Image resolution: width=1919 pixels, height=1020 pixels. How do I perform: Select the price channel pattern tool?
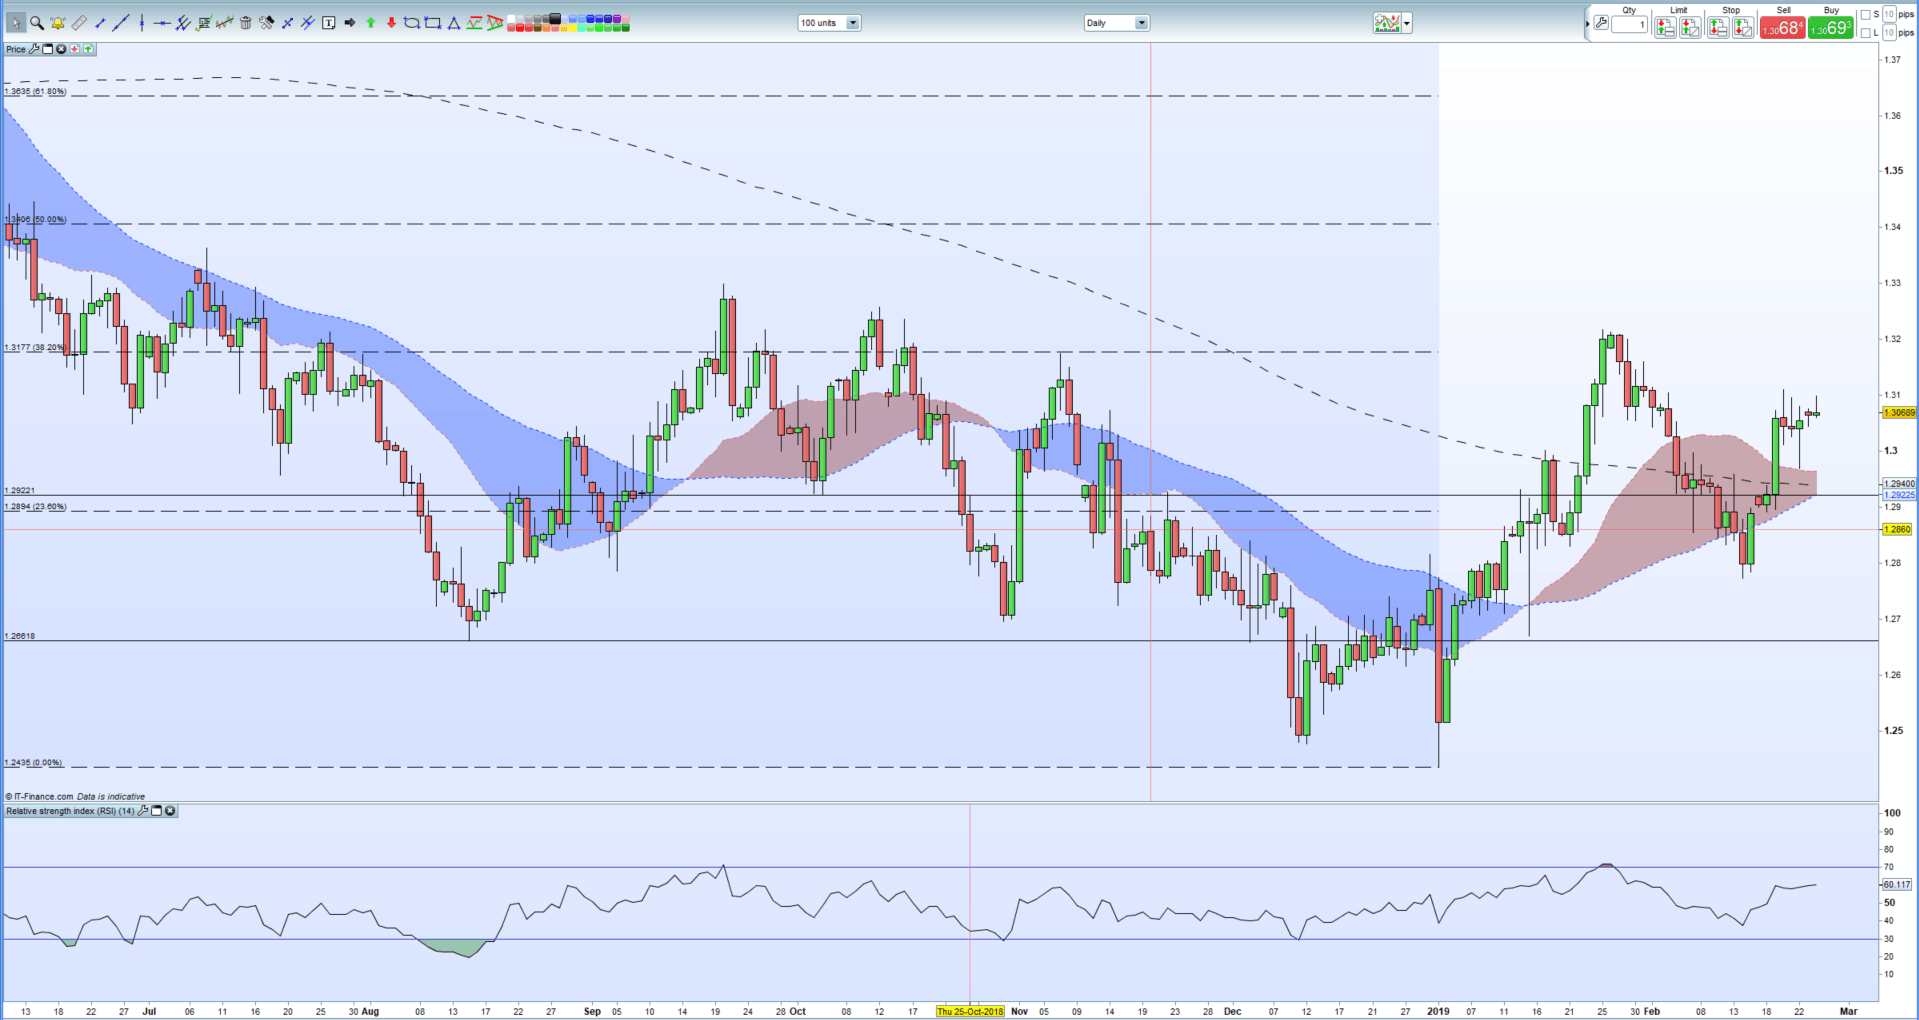[x=474, y=23]
